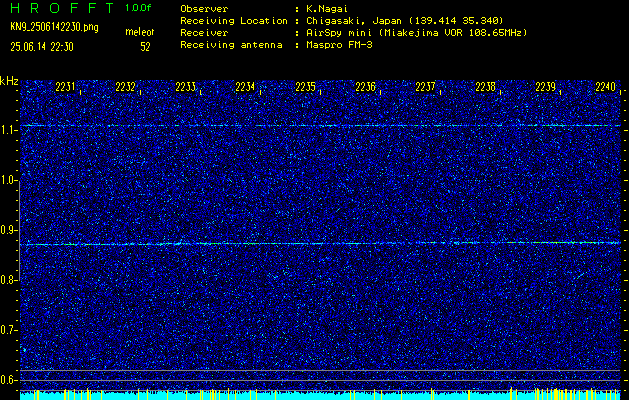Click the 2236 time marker
Image resolution: width=629 pixels, height=400 pixels.
pos(365,87)
